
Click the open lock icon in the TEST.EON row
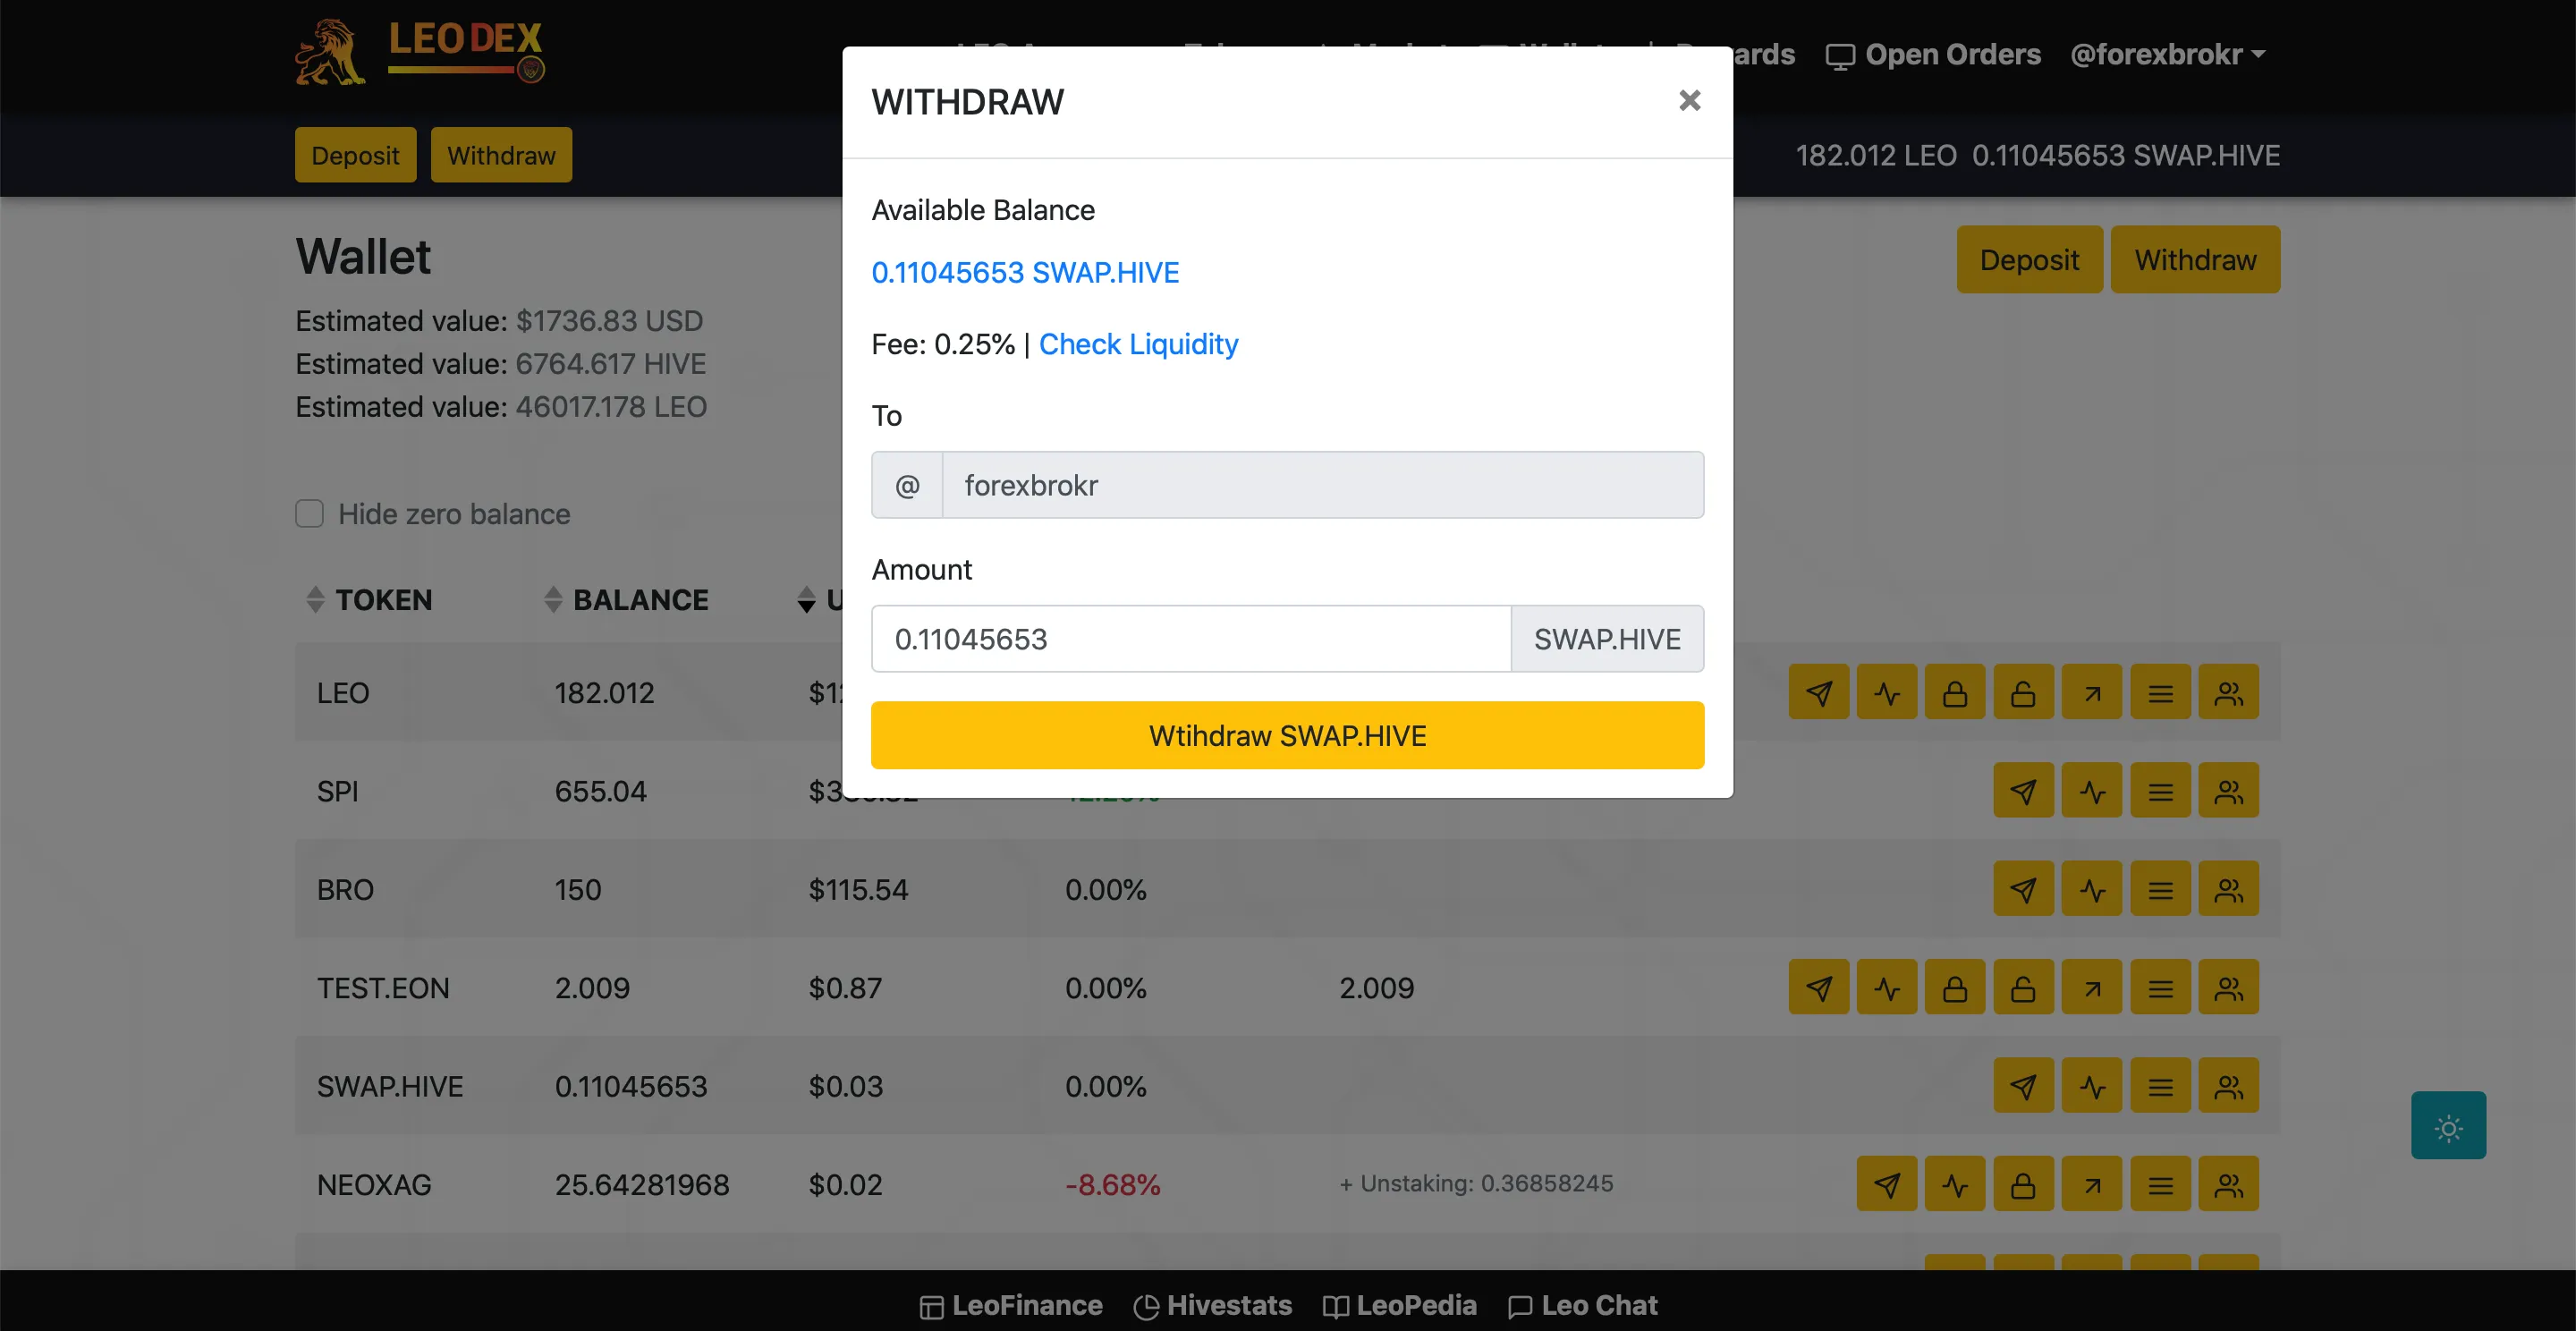2023,988
